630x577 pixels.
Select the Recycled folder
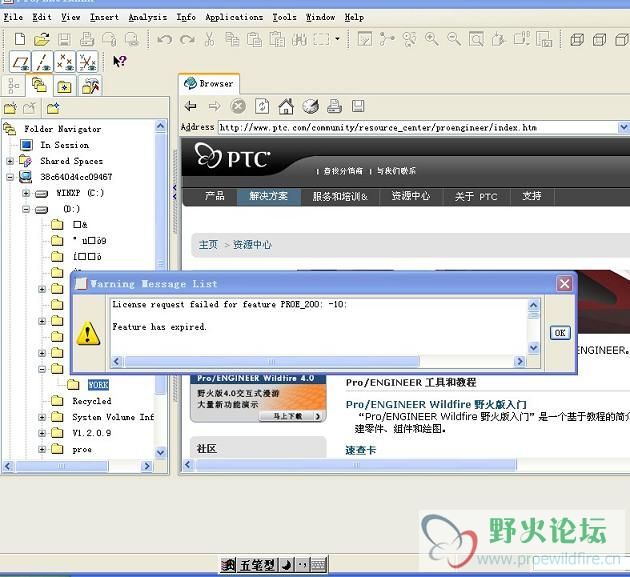click(x=92, y=401)
